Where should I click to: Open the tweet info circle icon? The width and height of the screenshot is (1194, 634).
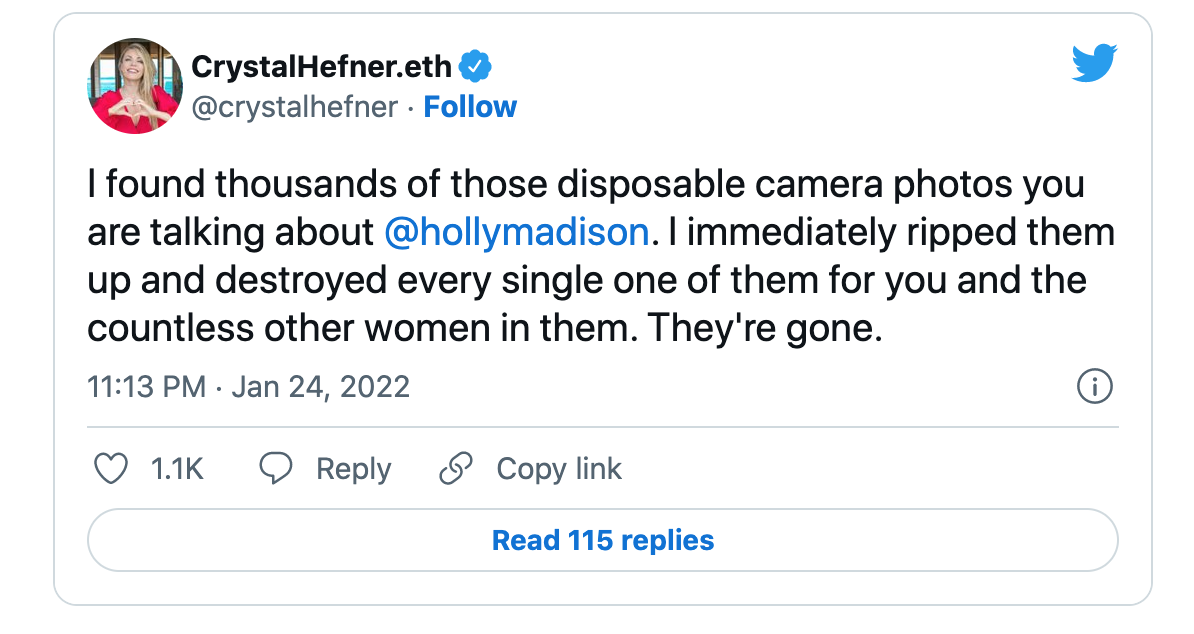click(x=1094, y=387)
